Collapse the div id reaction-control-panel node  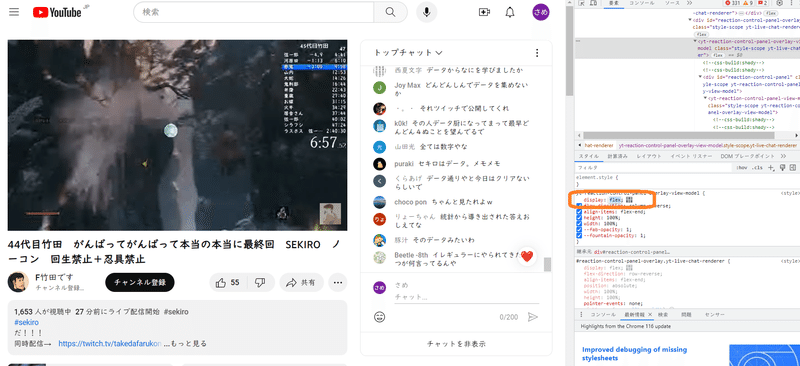point(700,77)
